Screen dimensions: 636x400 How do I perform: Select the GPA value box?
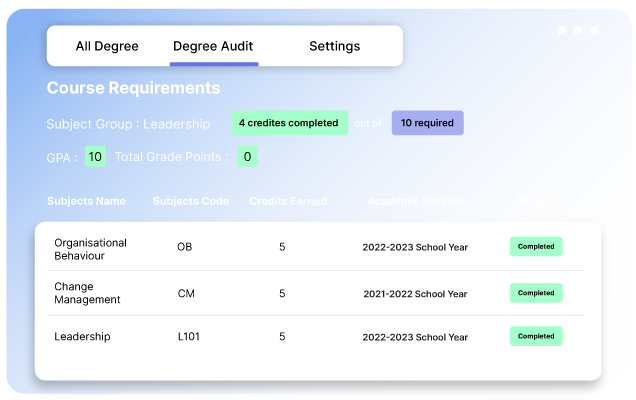click(95, 157)
